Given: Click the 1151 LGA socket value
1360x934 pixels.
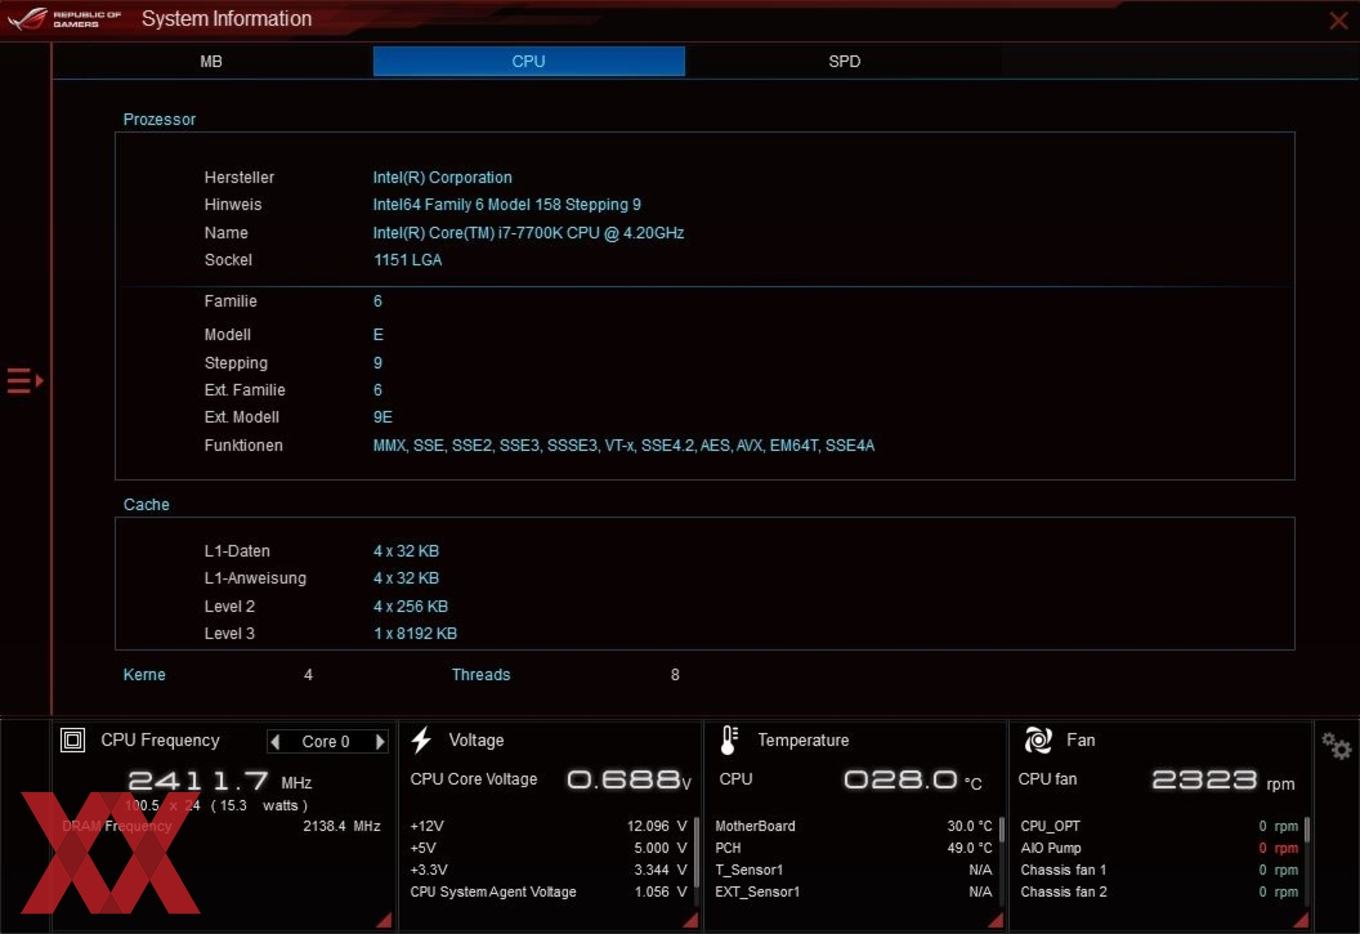Looking at the screenshot, I should click(407, 260).
